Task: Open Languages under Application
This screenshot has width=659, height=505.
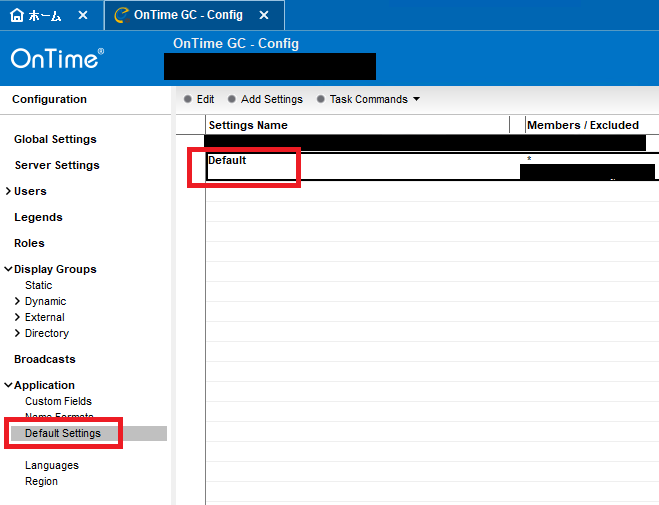Action: pos(52,465)
